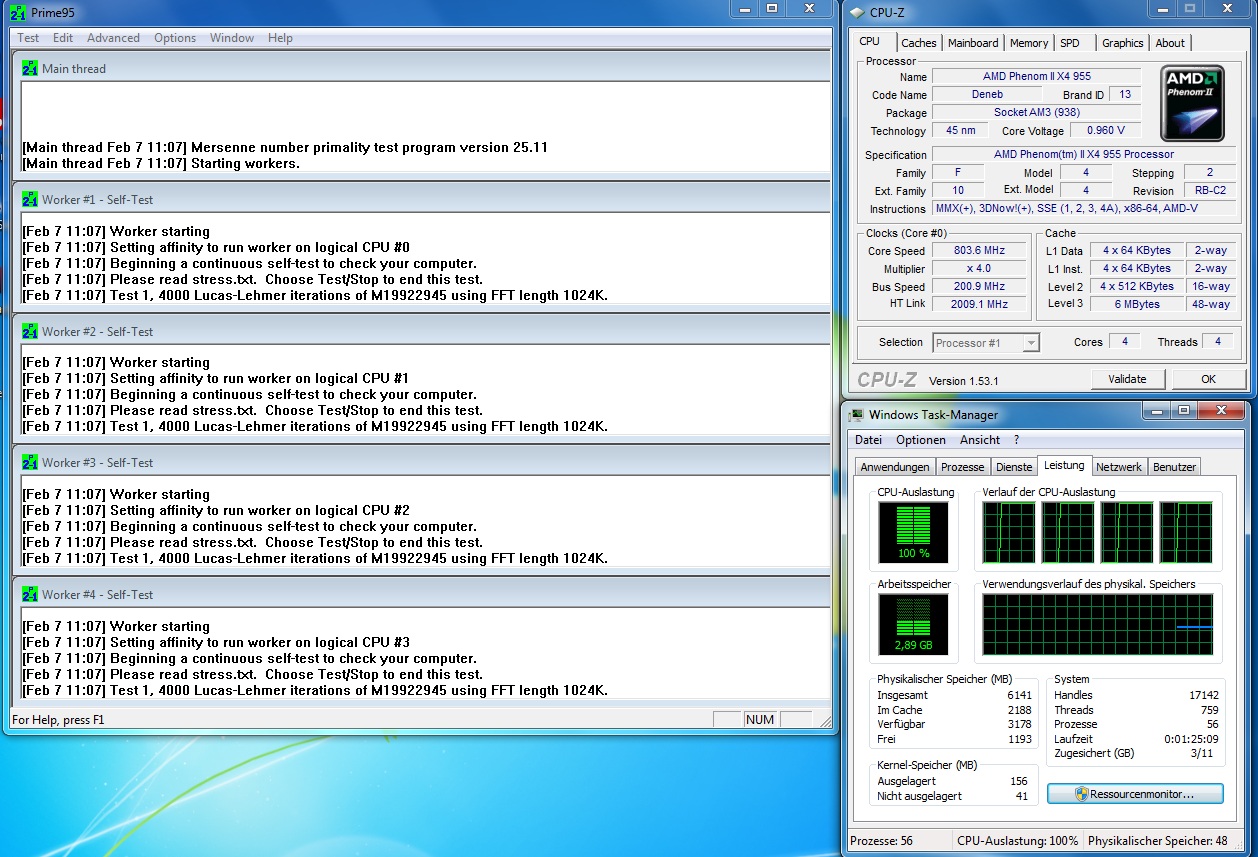1258x857 pixels.
Task: Click the AMD Phenom II logo in CPU-Z
Action: (1192, 104)
